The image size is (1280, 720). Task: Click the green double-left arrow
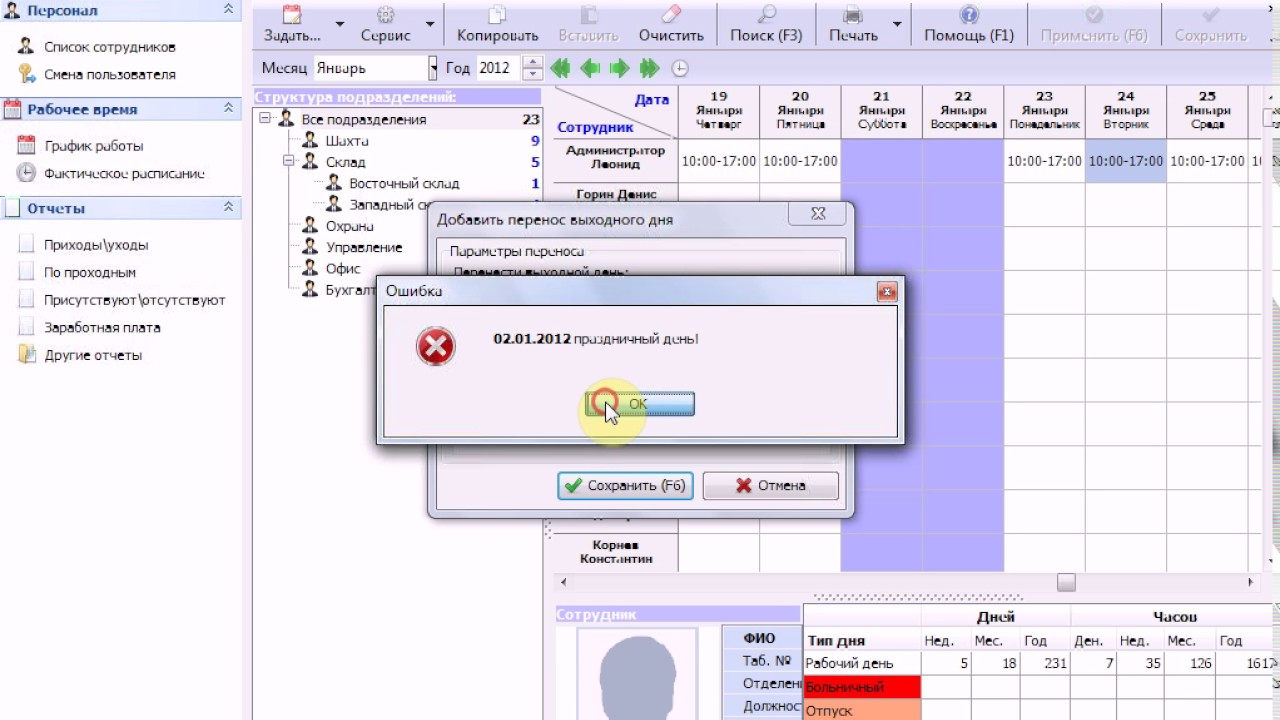[x=560, y=68]
